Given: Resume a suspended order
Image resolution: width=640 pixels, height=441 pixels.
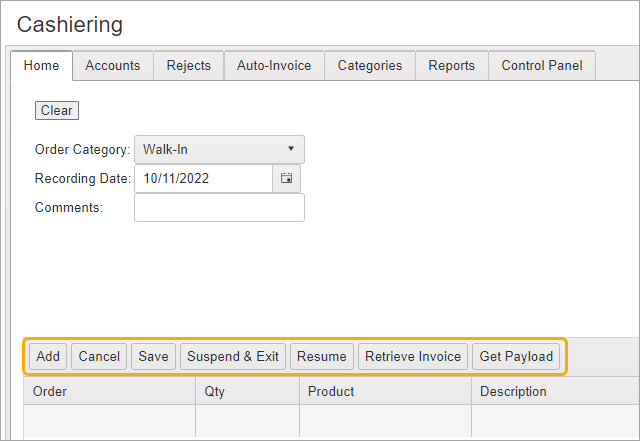Looking at the screenshot, I should [x=321, y=356].
